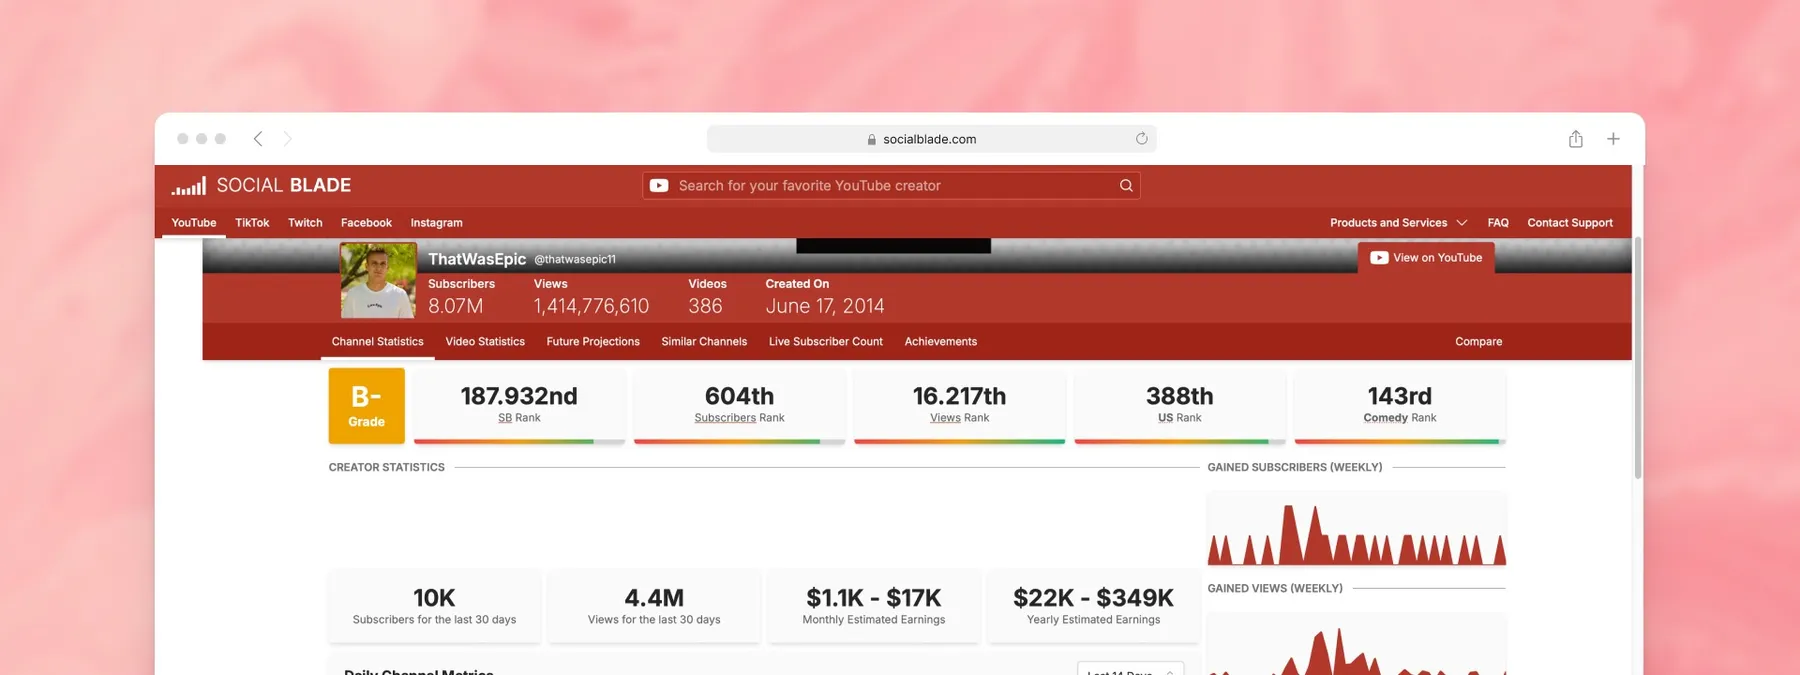Click the June 17, 2014 creation date
This screenshot has width=1800, height=675.
(x=825, y=306)
